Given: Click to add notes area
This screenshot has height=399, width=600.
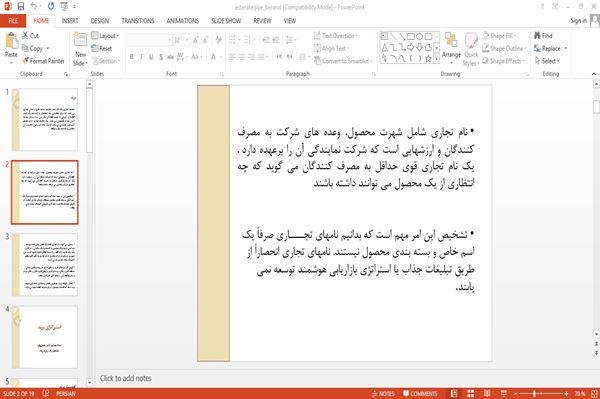Looking at the screenshot, I should [126, 378].
